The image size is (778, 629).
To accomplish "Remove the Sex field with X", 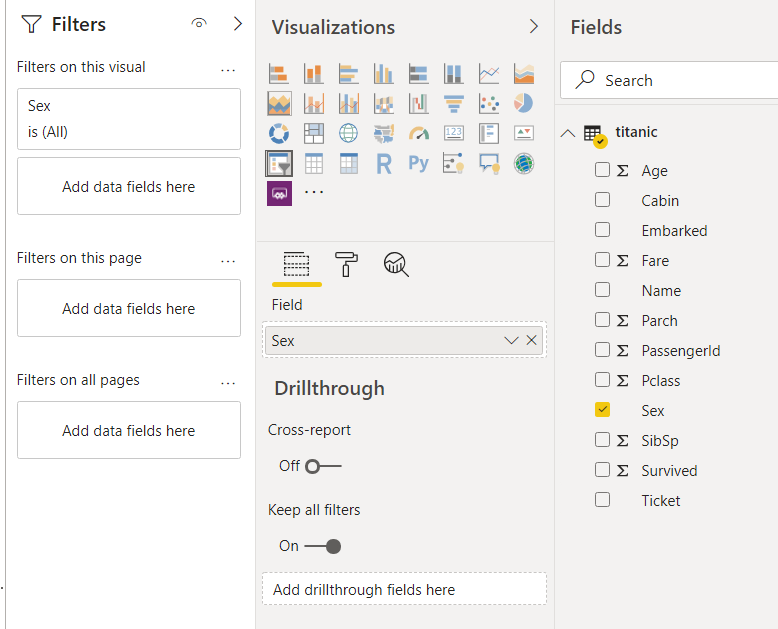I will tap(532, 340).
